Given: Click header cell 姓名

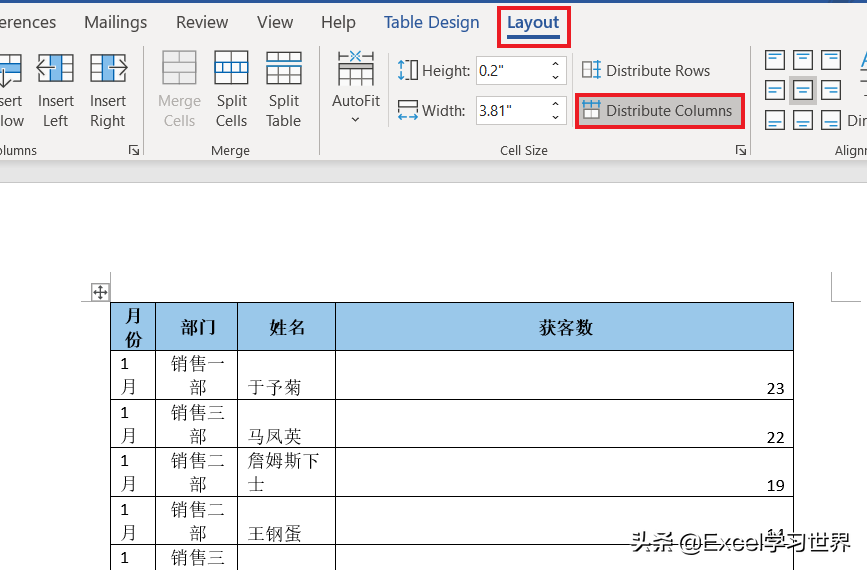Looking at the screenshot, I should (286, 327).
